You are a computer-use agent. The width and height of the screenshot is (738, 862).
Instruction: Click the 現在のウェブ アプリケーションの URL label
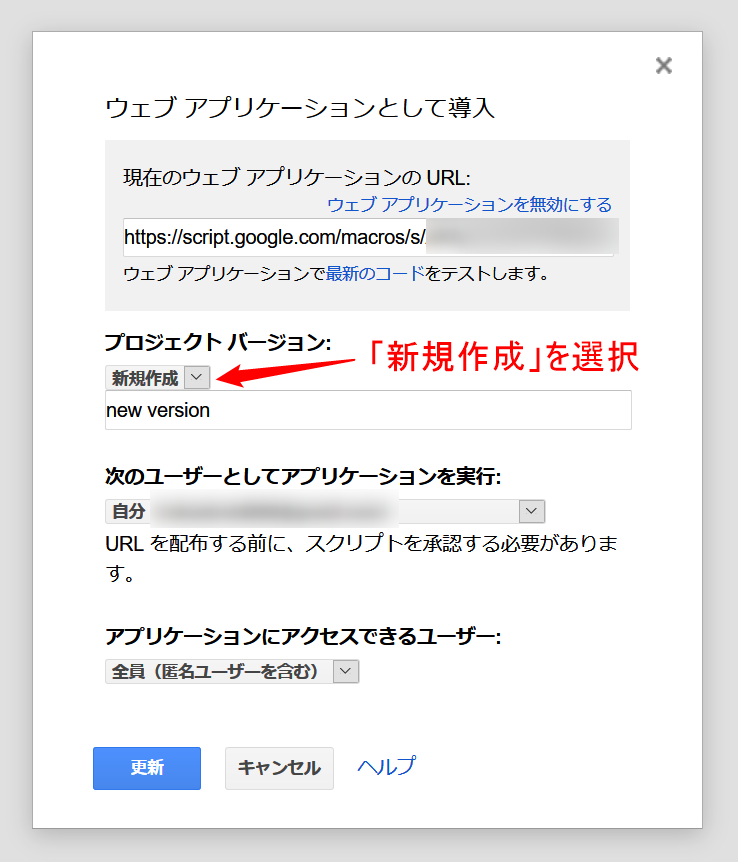click(297, 178)
